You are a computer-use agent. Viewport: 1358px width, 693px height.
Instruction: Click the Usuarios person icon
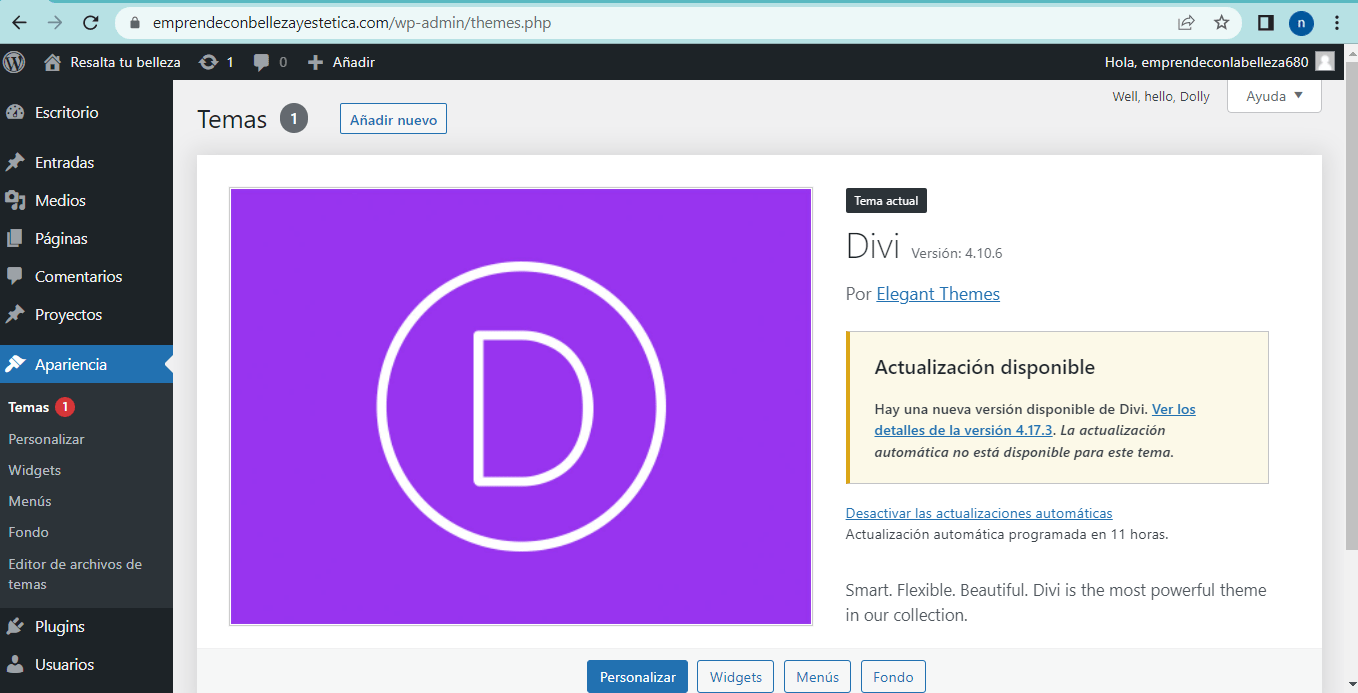coord(15,664)
